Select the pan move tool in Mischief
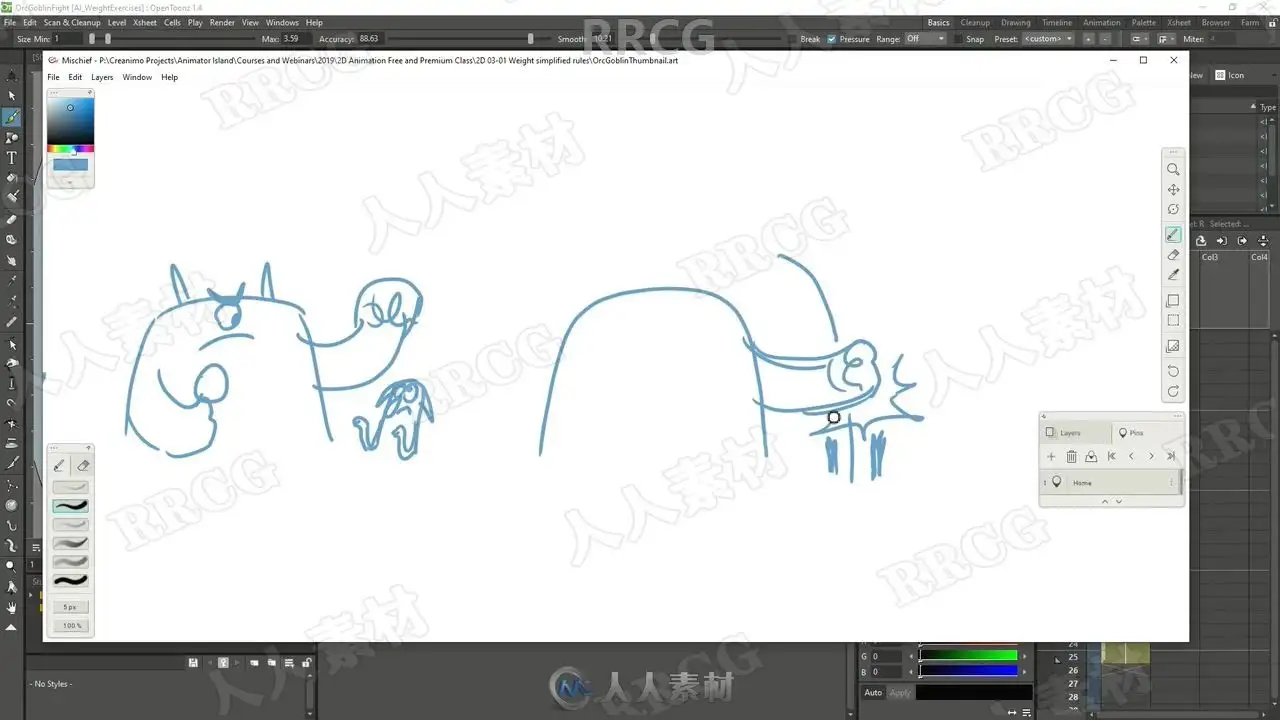The height and width of the screenshot is (720, 1280). (1173, 189)
